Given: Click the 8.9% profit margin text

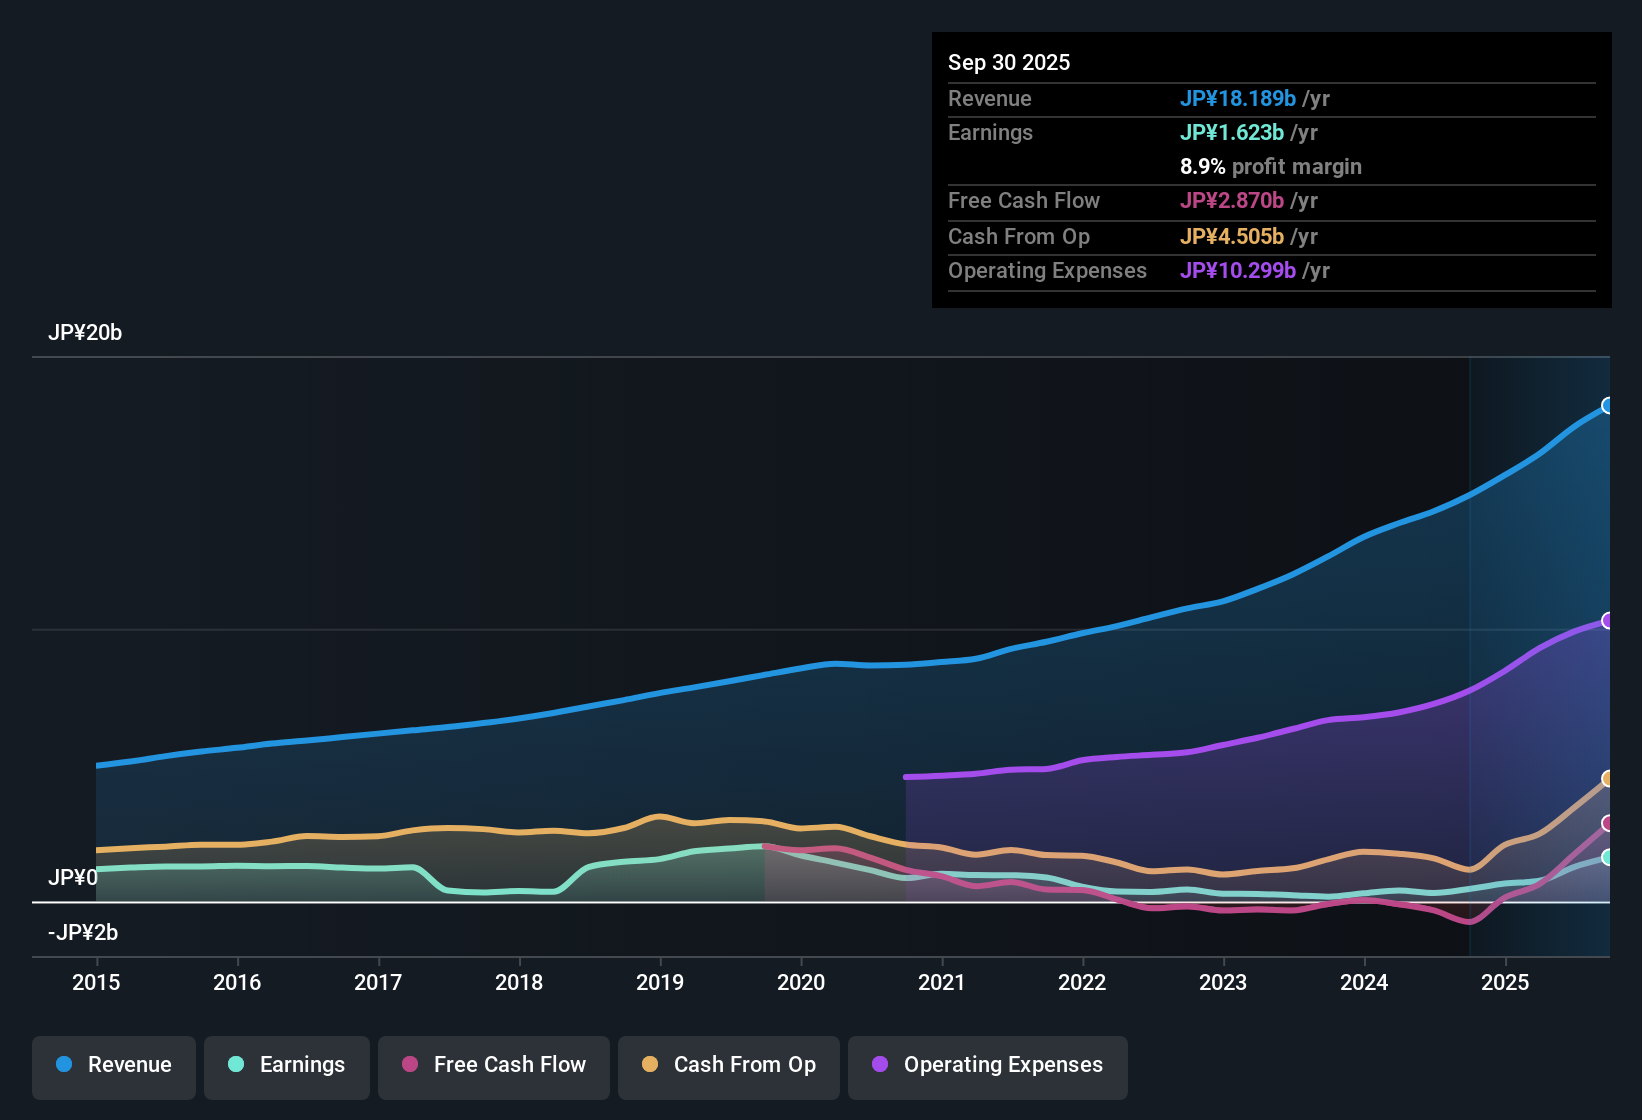Looking at the screenshot, I should pyautogui.click(x=1271, y=166).
